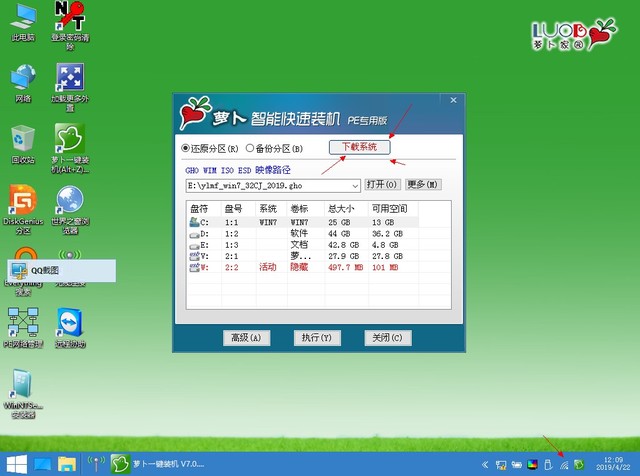Open wireless antenna taskbar icon

pos(96,464)
